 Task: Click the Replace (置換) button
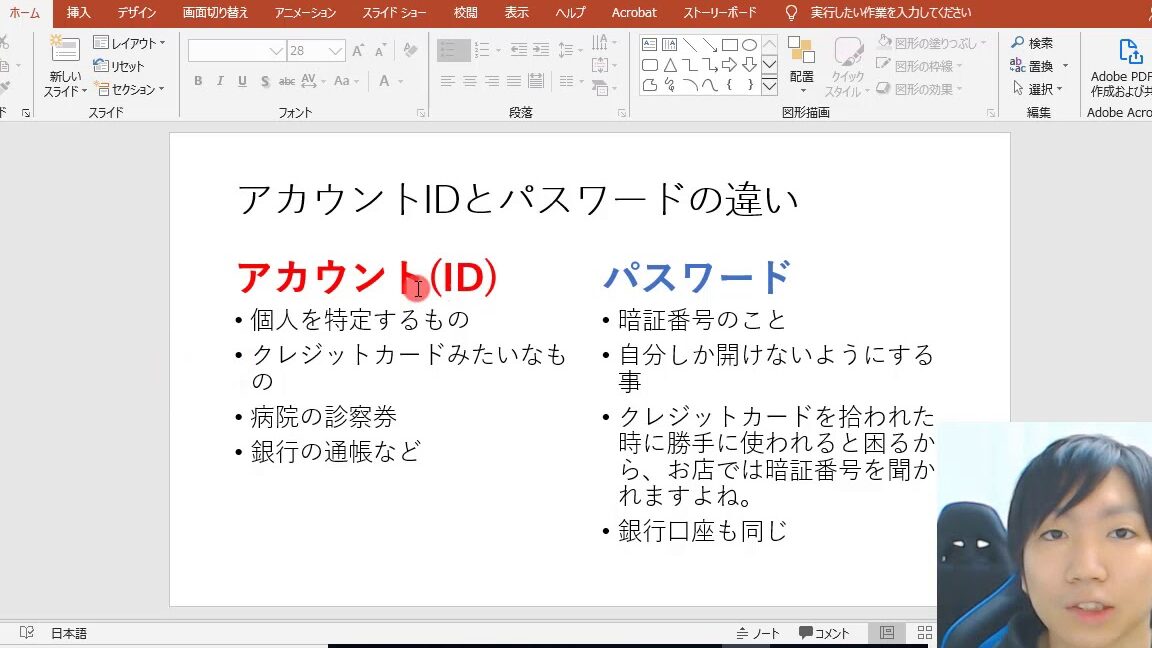click(x=1039, y=66)
